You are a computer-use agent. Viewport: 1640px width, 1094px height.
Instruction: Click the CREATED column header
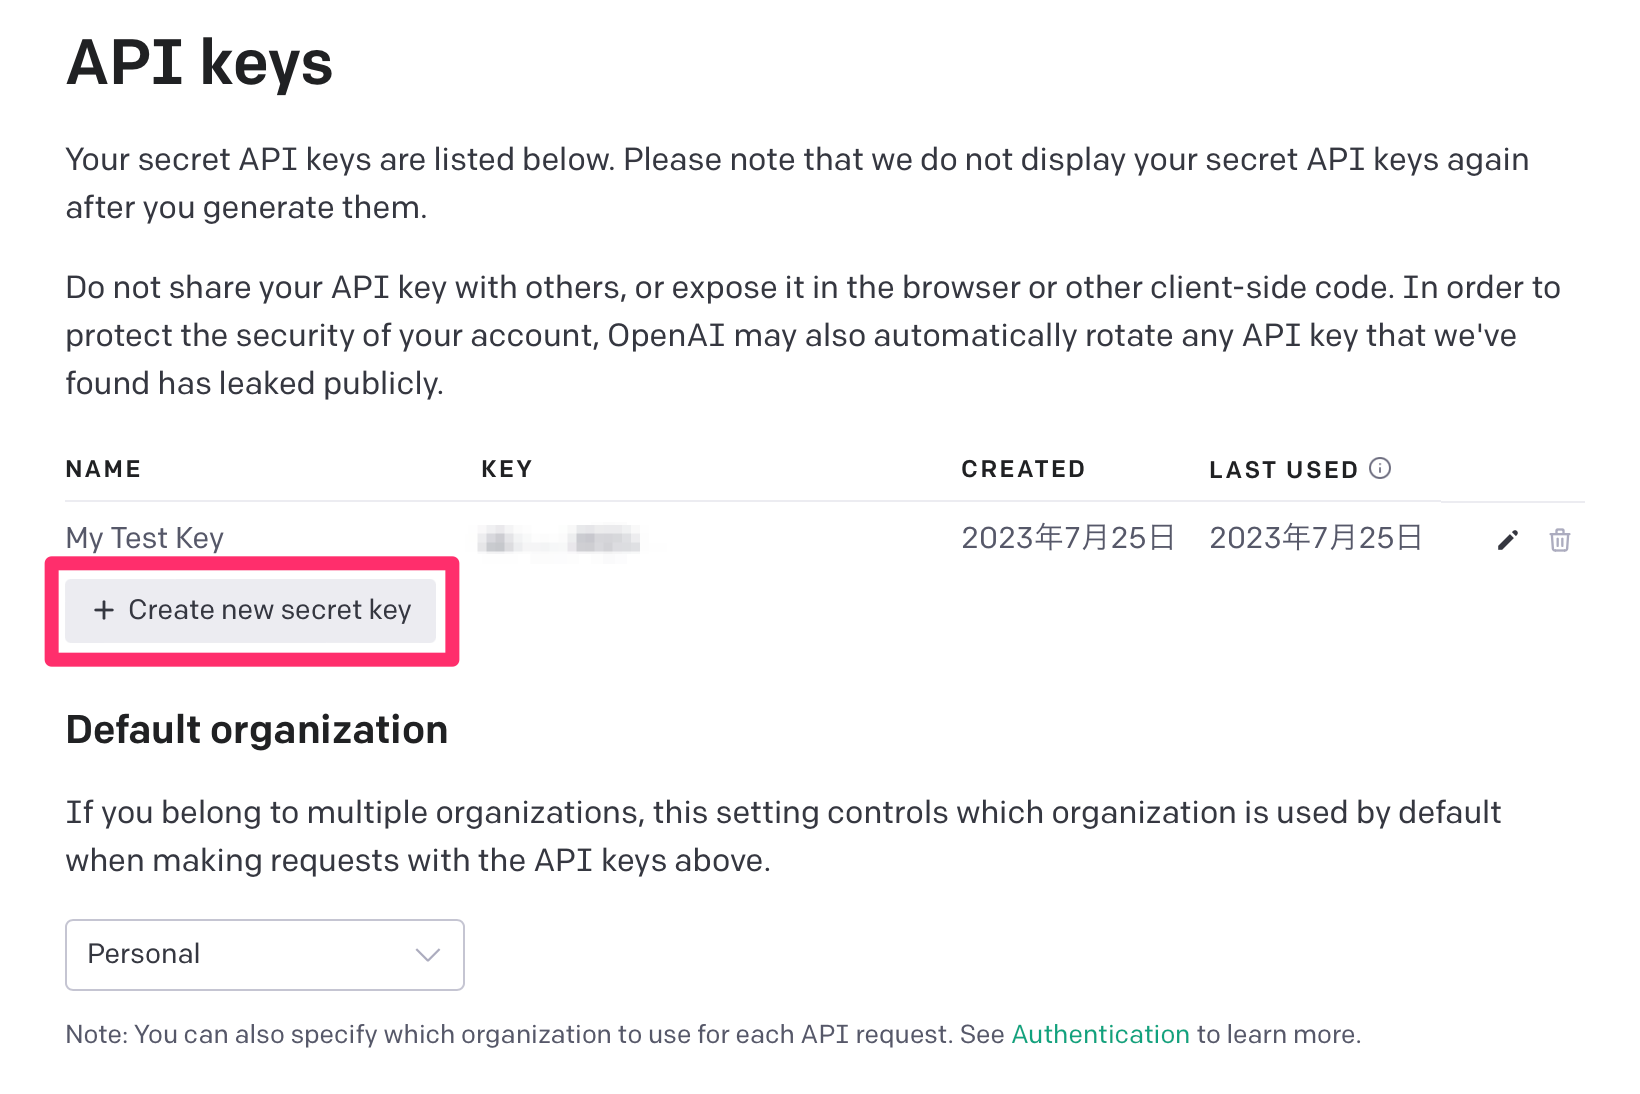(x=1022, y=469)
